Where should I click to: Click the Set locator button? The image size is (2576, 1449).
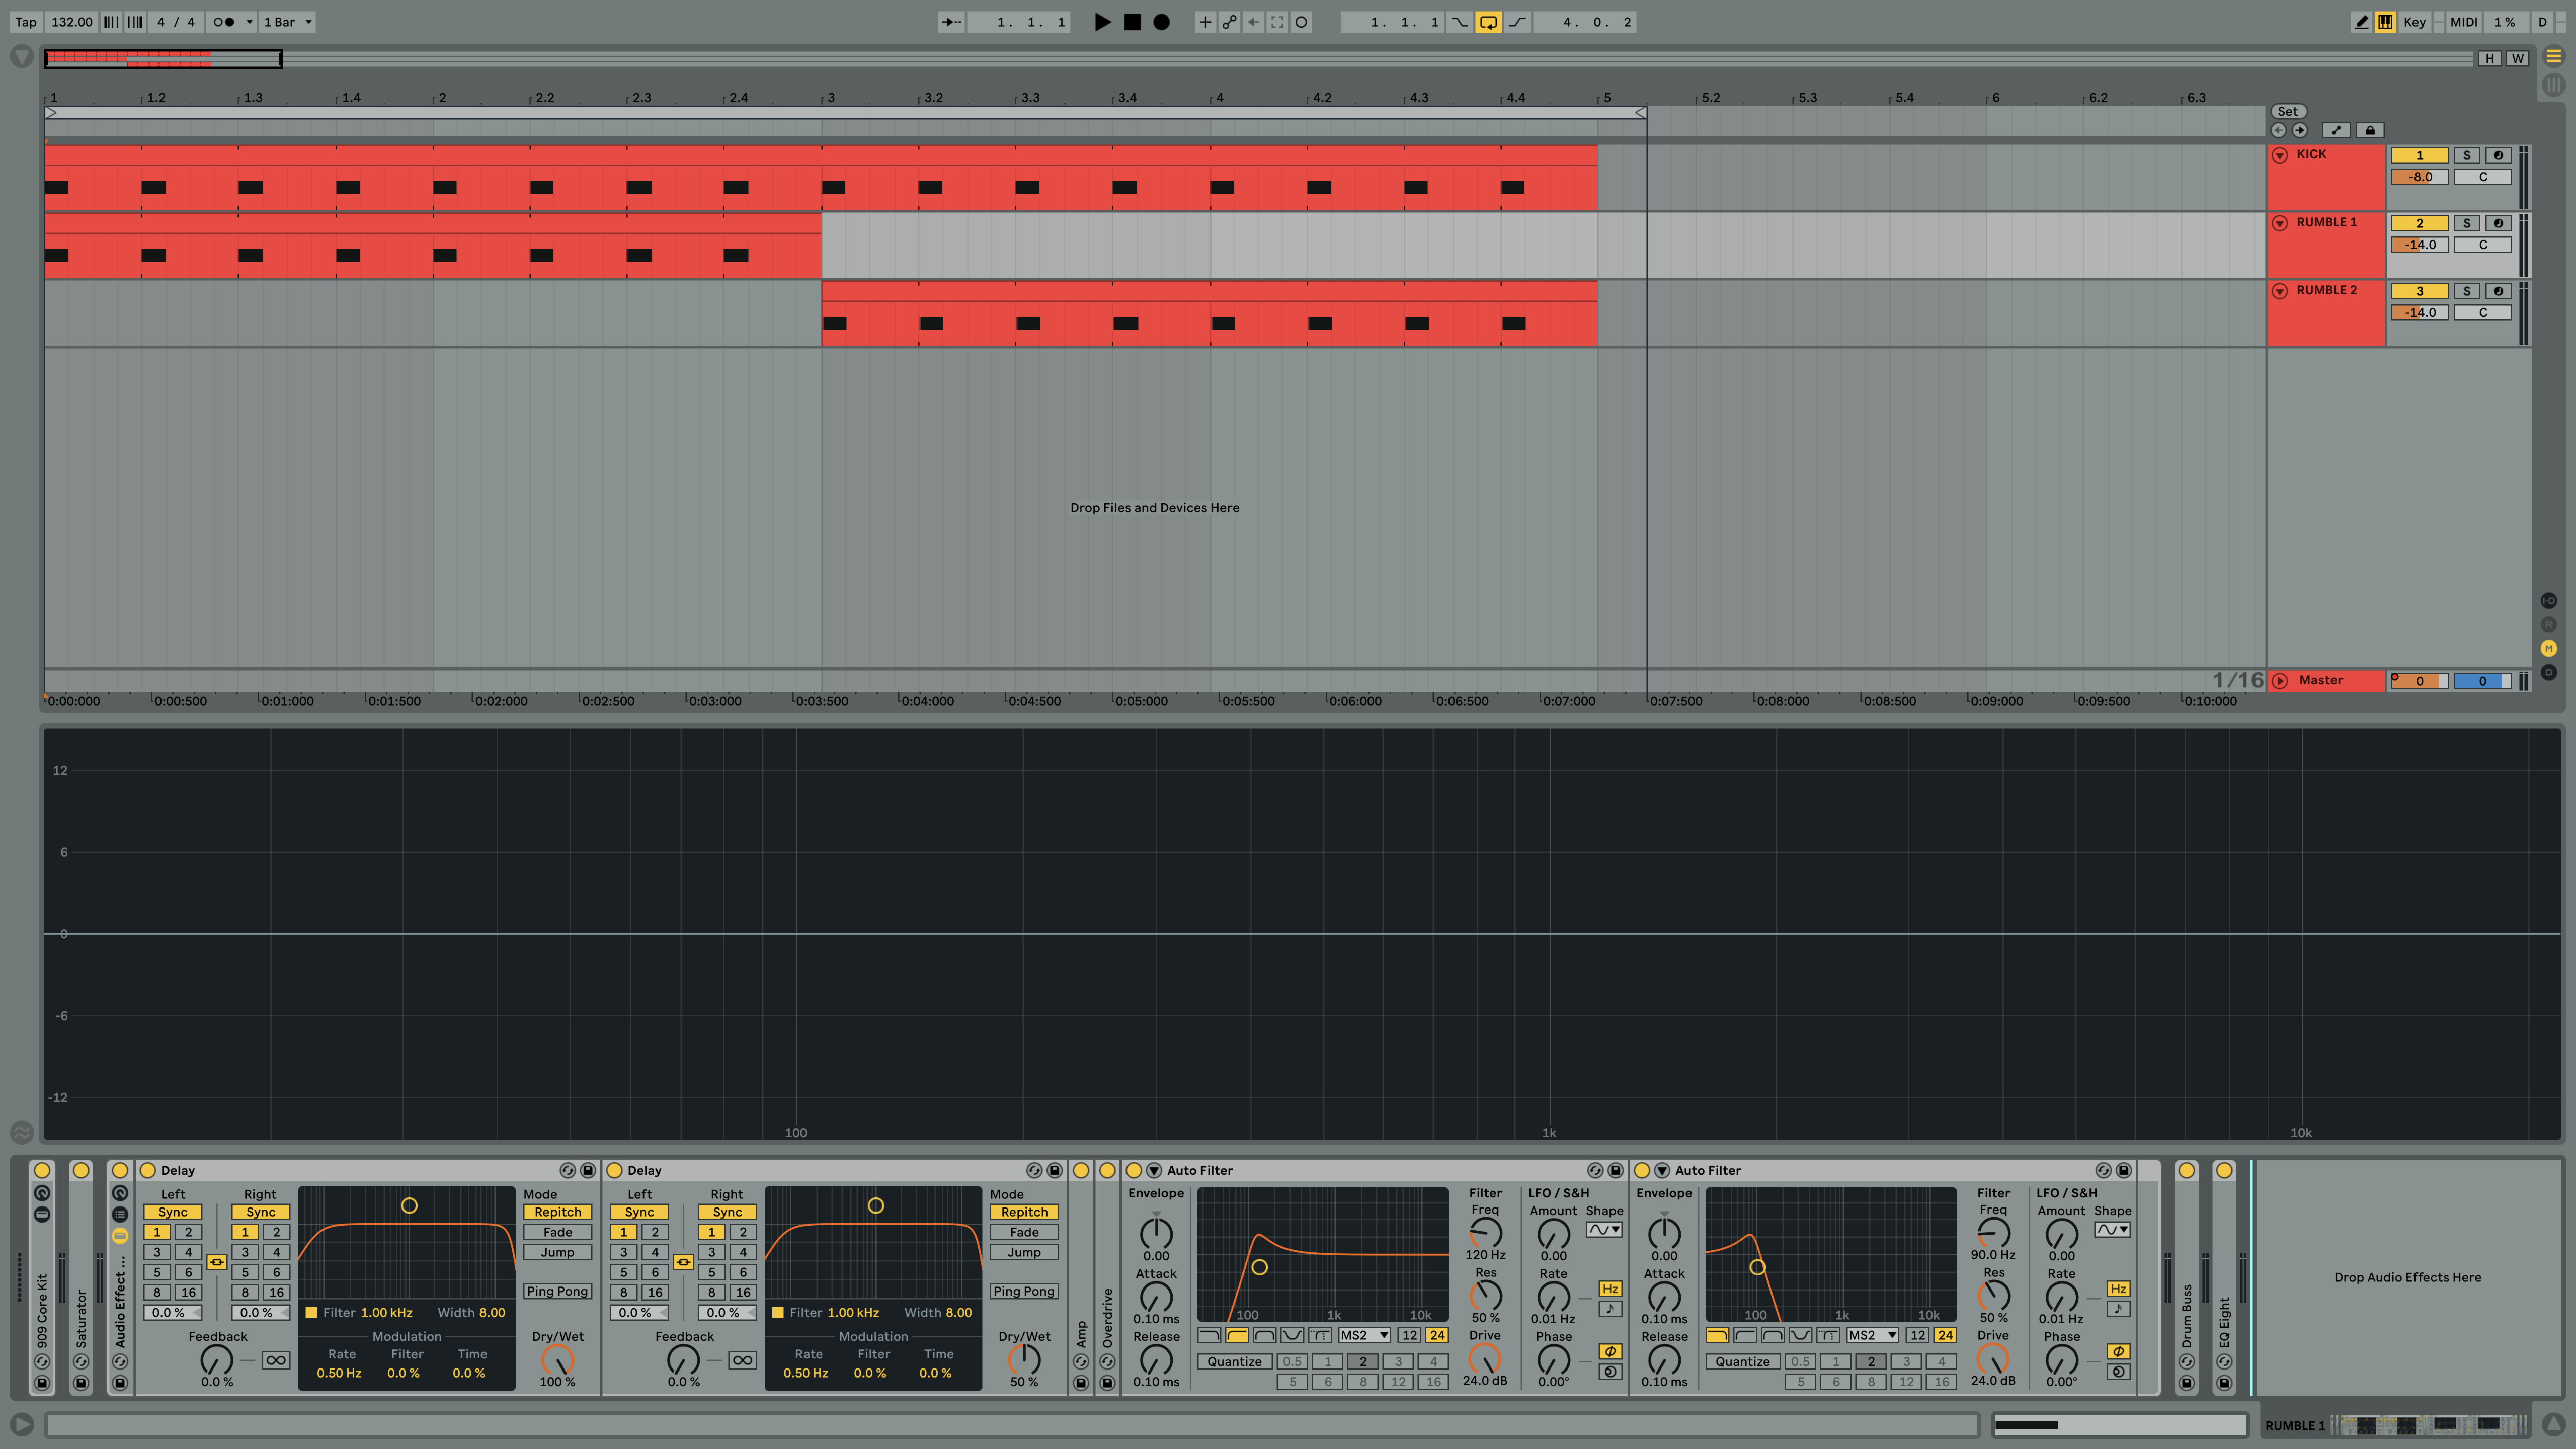click(x=2288, y=111)
